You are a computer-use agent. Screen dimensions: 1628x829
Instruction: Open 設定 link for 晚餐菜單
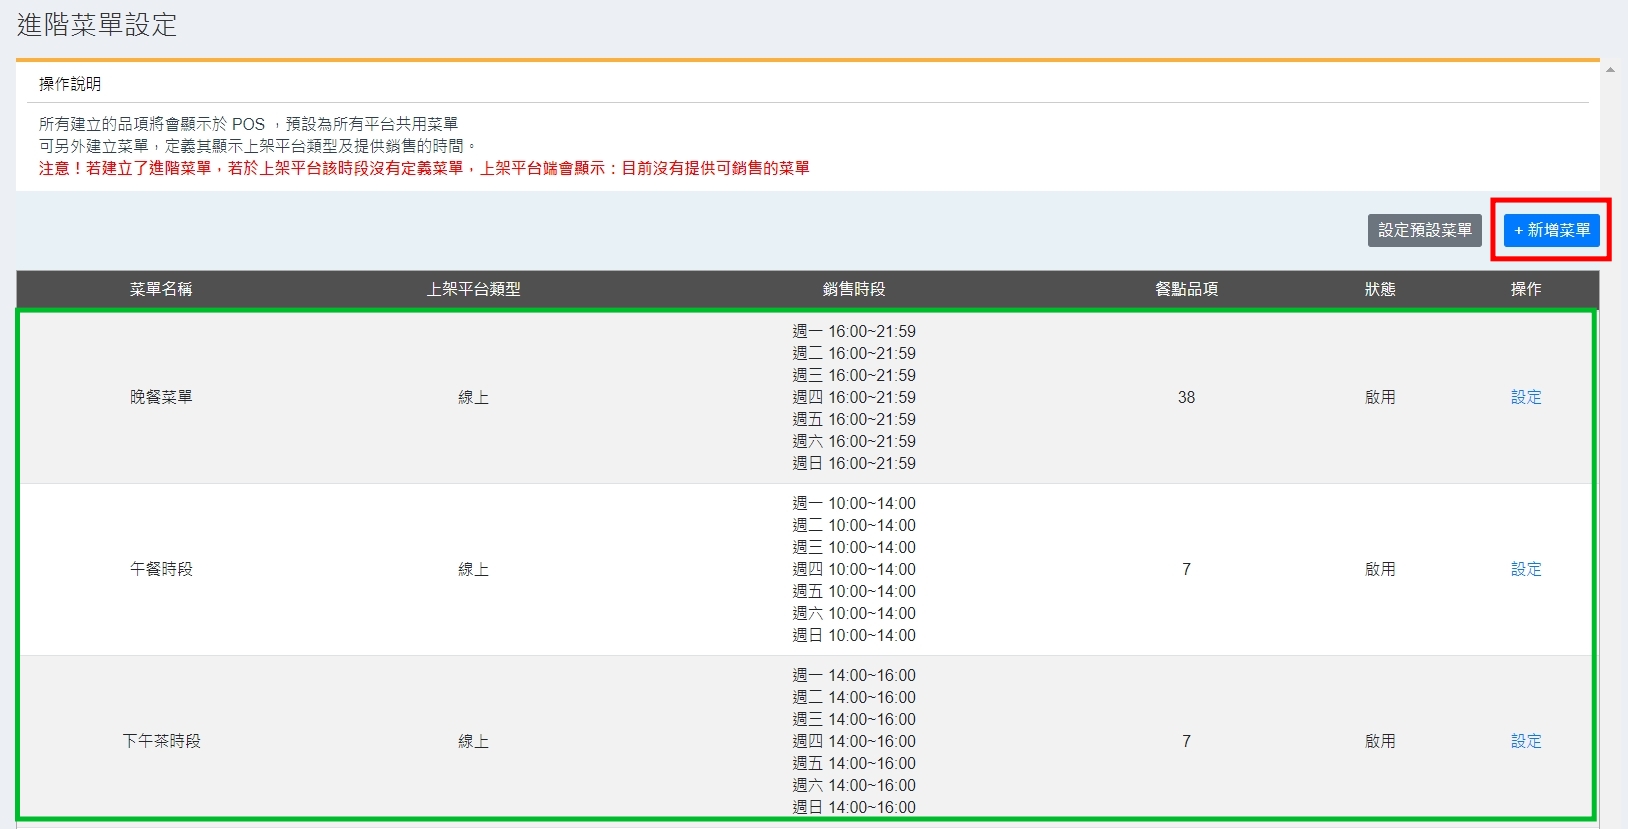click(x=1525, y=397)
